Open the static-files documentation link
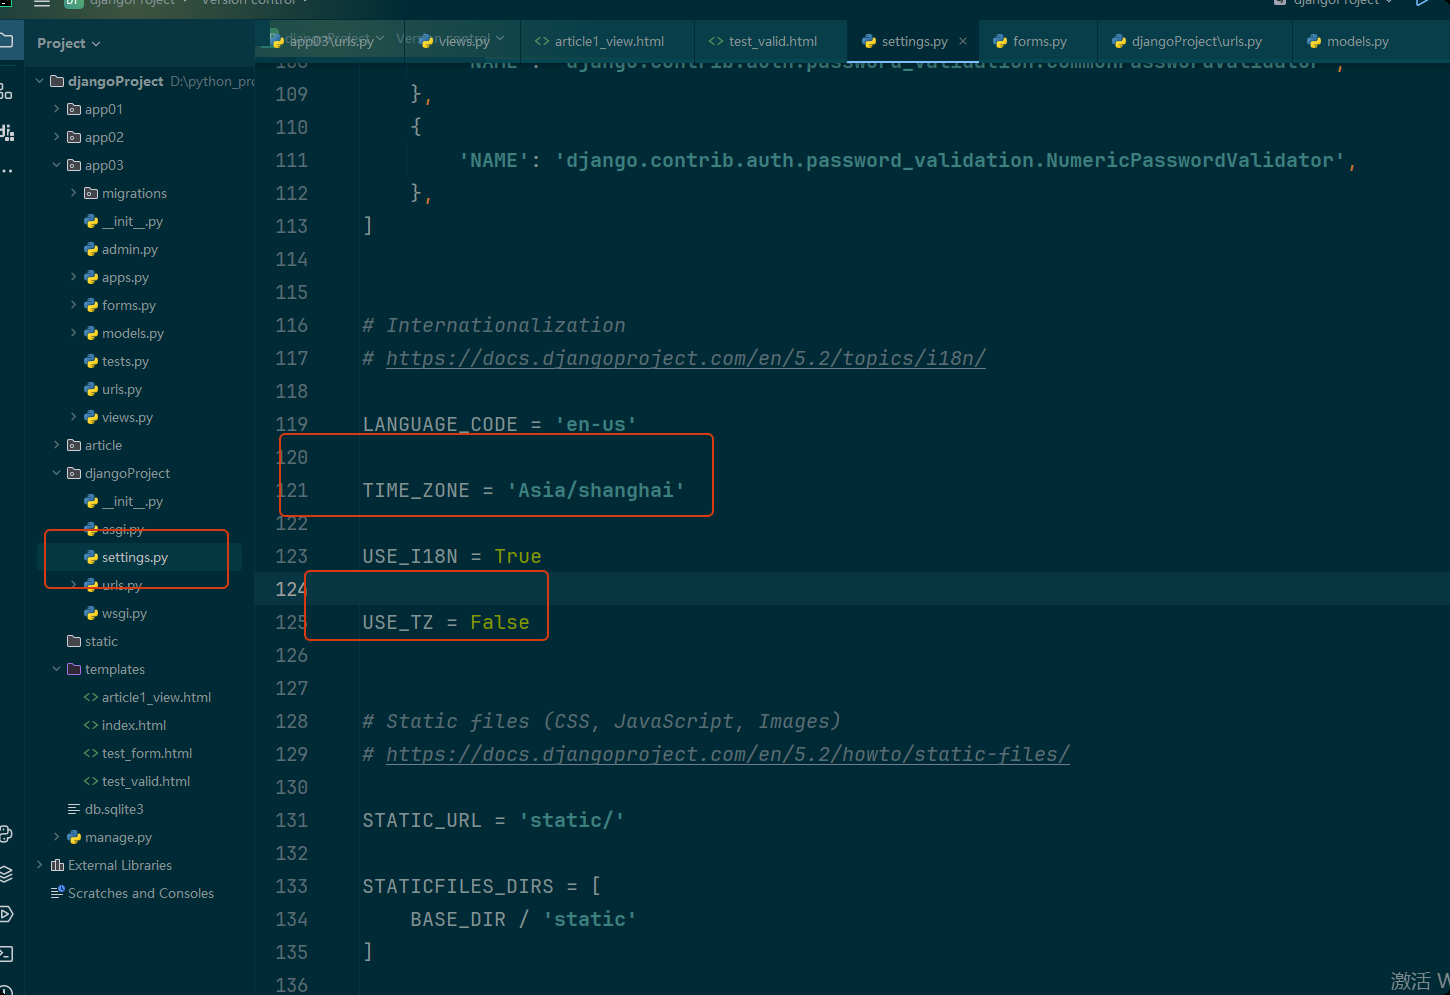Image resolution: width=1450 pixels, height=995 pixels. coord(728,754)
